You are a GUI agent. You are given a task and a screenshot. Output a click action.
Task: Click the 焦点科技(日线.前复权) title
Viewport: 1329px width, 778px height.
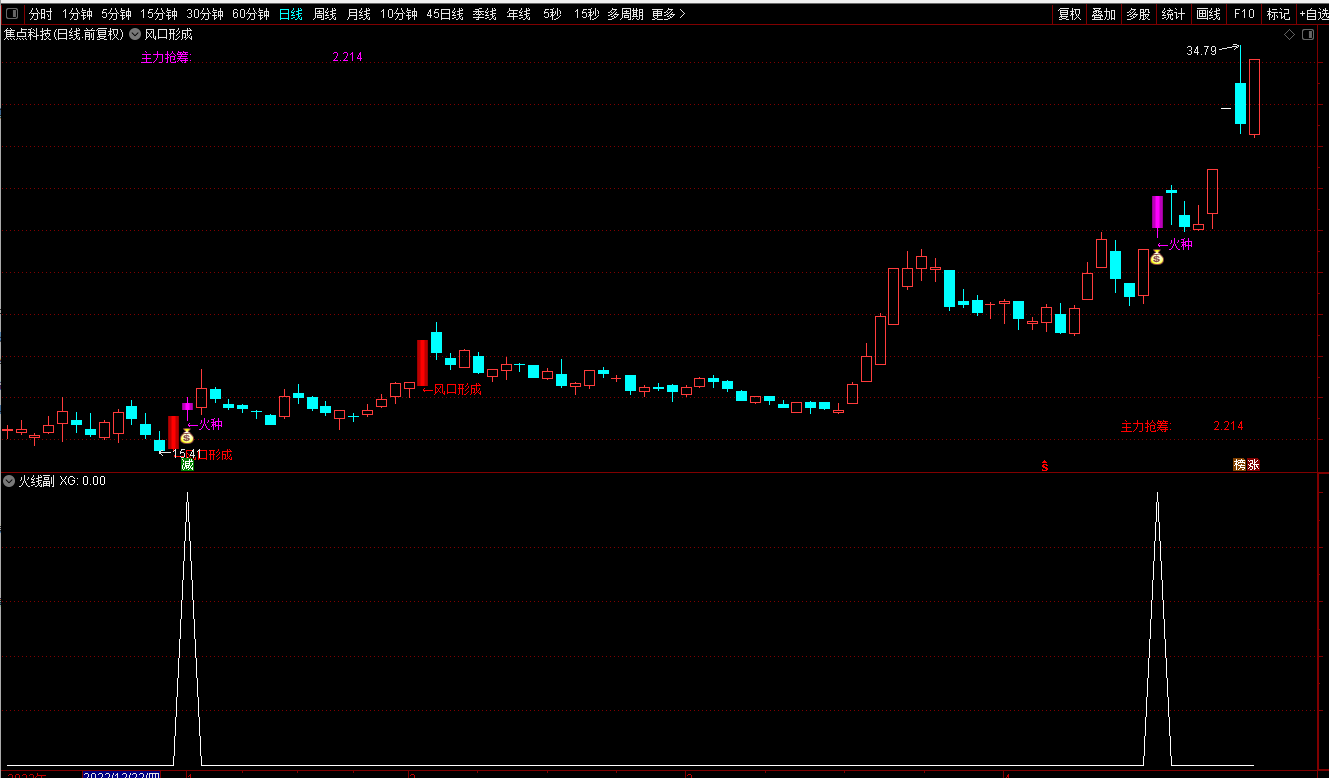[x=64, y=34]
